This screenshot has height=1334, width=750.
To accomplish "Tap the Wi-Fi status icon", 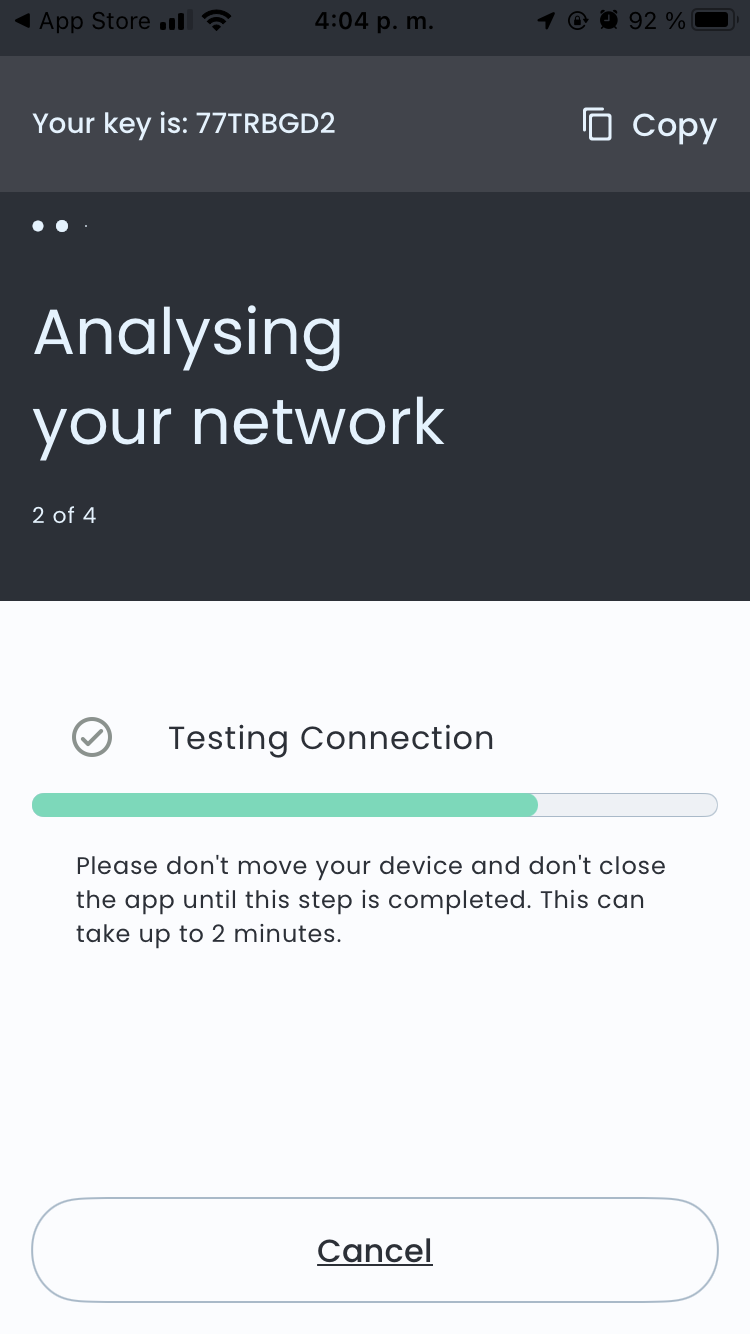I will (215, 20).
